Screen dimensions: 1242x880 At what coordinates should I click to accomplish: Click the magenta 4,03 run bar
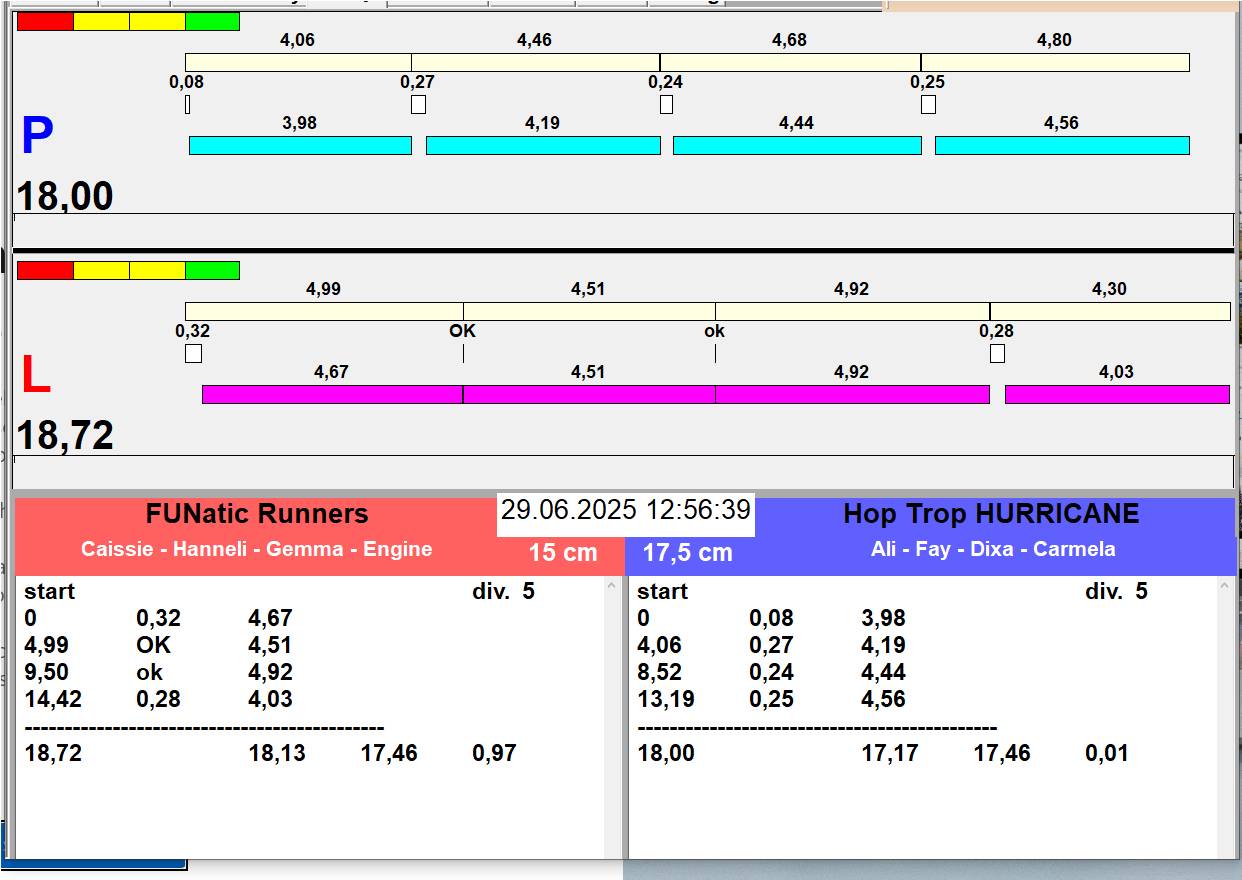tap(1116, 395)
